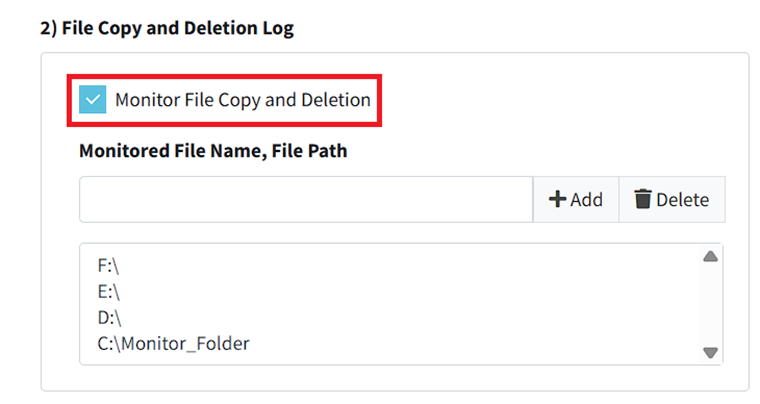
Task: Select the E:\ path entry
Action: (x=109, y=292)
